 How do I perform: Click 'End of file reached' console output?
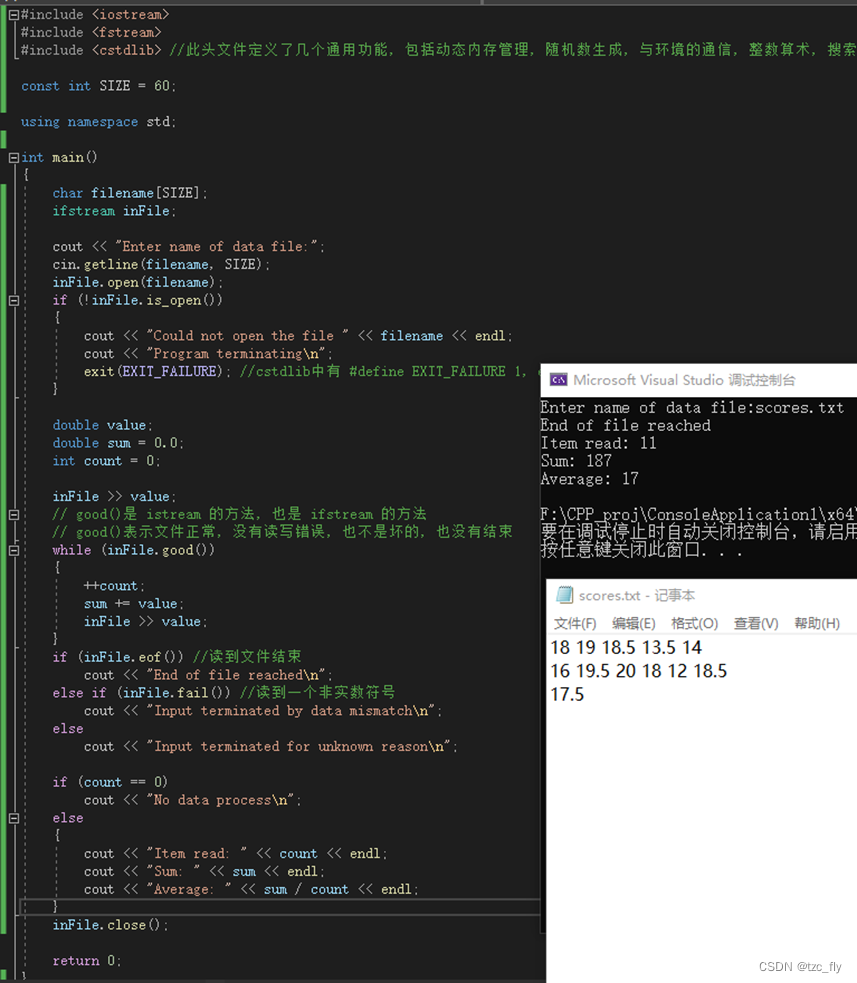point(626,426)
